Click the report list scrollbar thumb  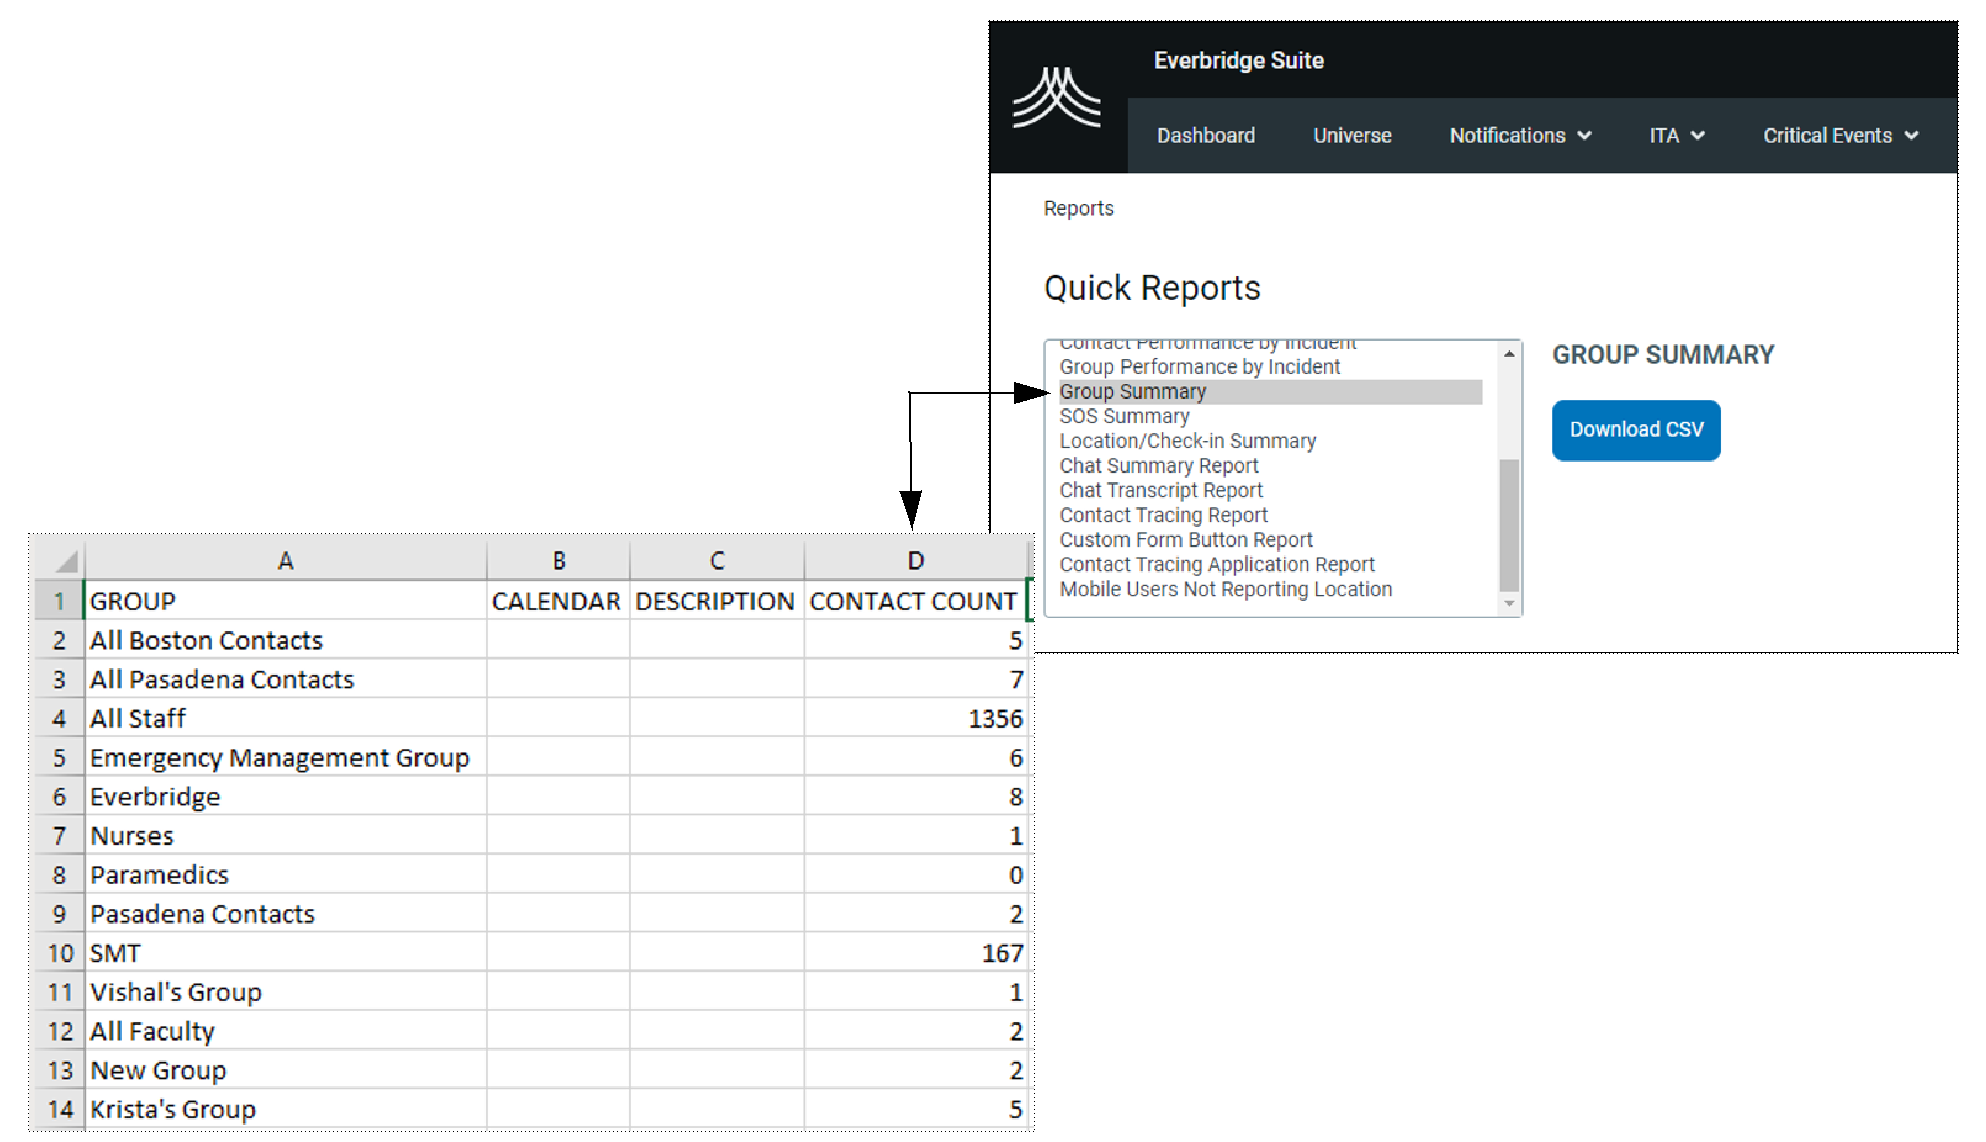[1509, 525]
